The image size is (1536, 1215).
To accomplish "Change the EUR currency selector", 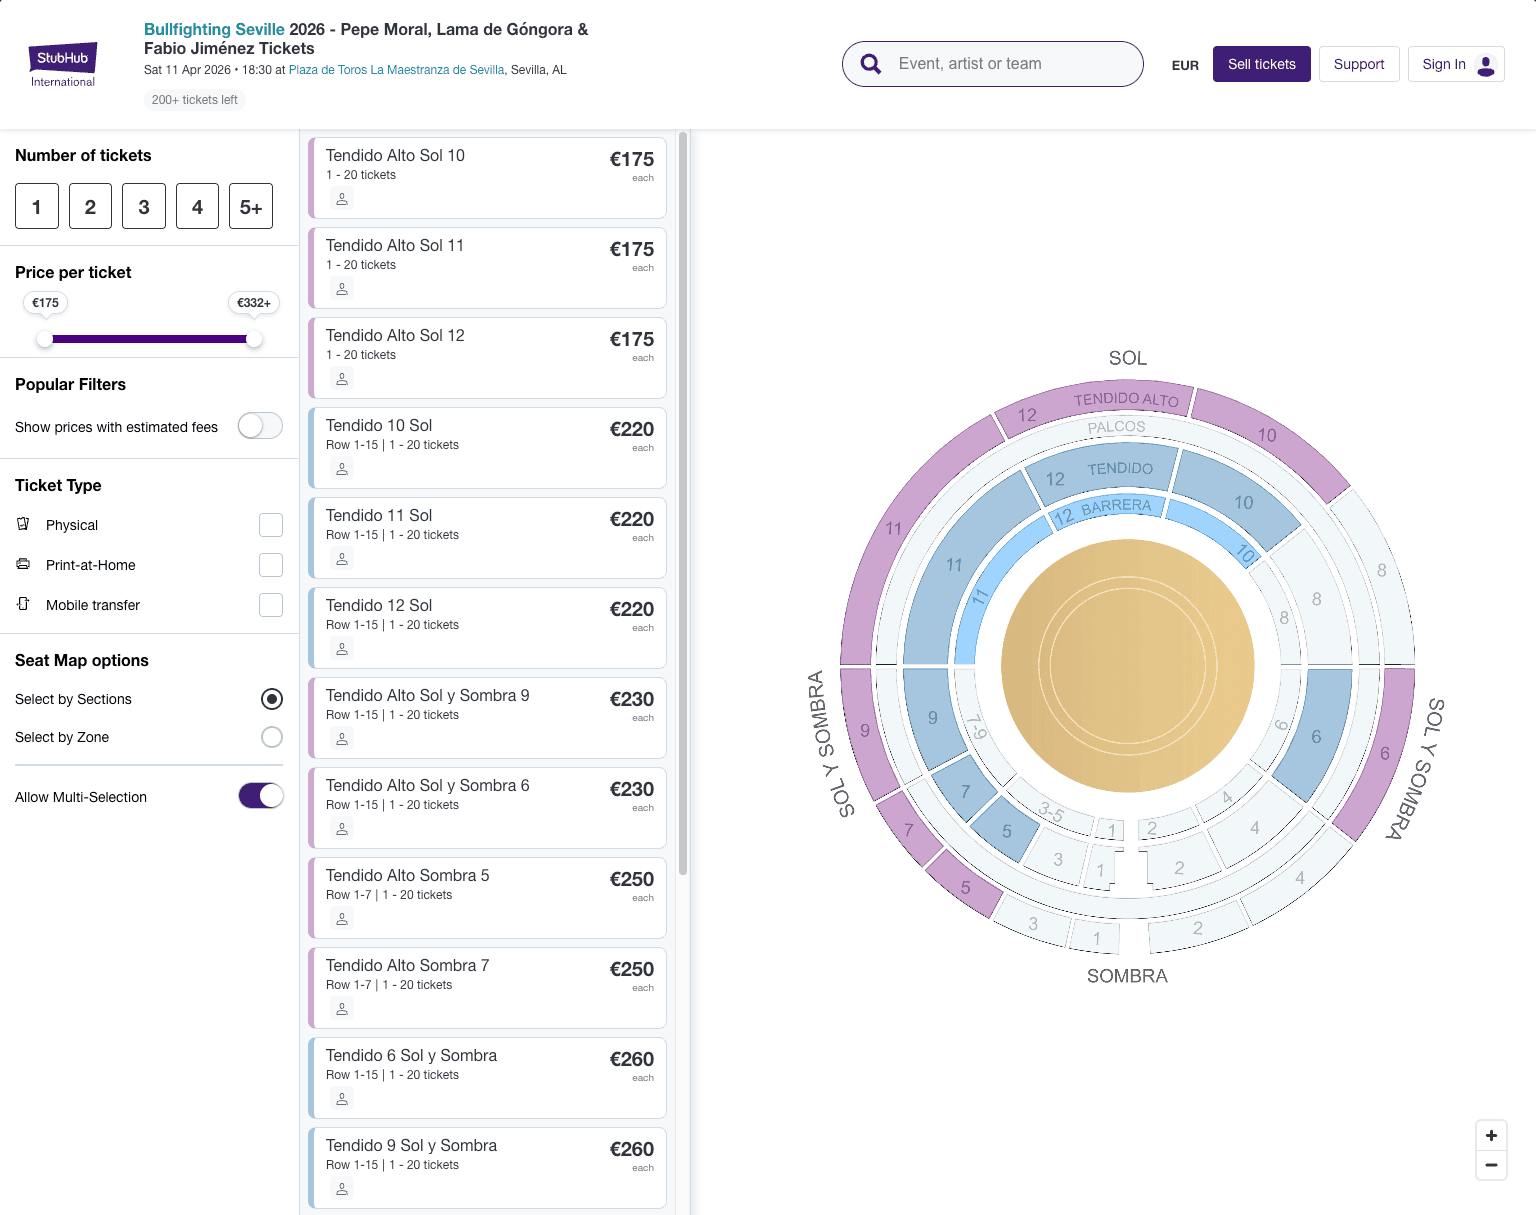I will (1185, 65).
